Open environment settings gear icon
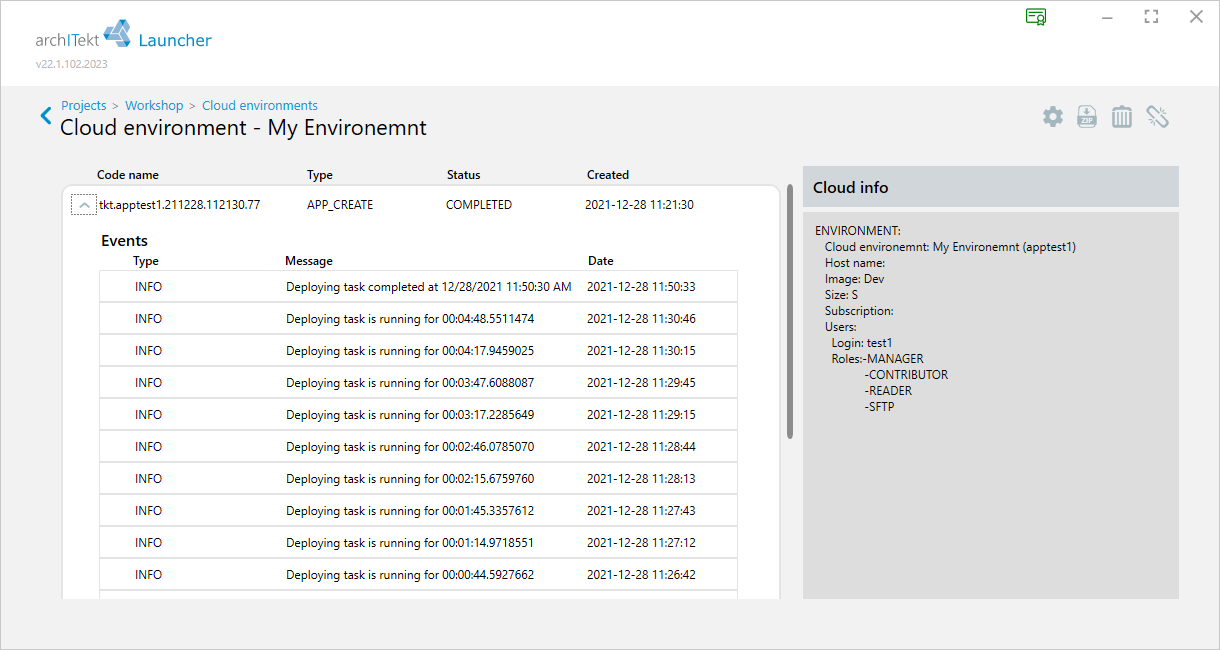The height and width of the screenshot is (650, 1220). [x=1053, y=117]
